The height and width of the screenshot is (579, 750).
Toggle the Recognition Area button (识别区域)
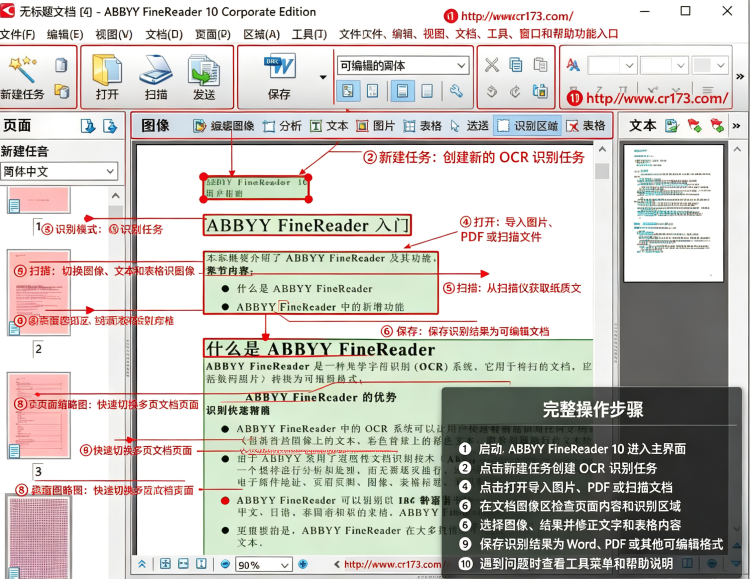[527, 126]
